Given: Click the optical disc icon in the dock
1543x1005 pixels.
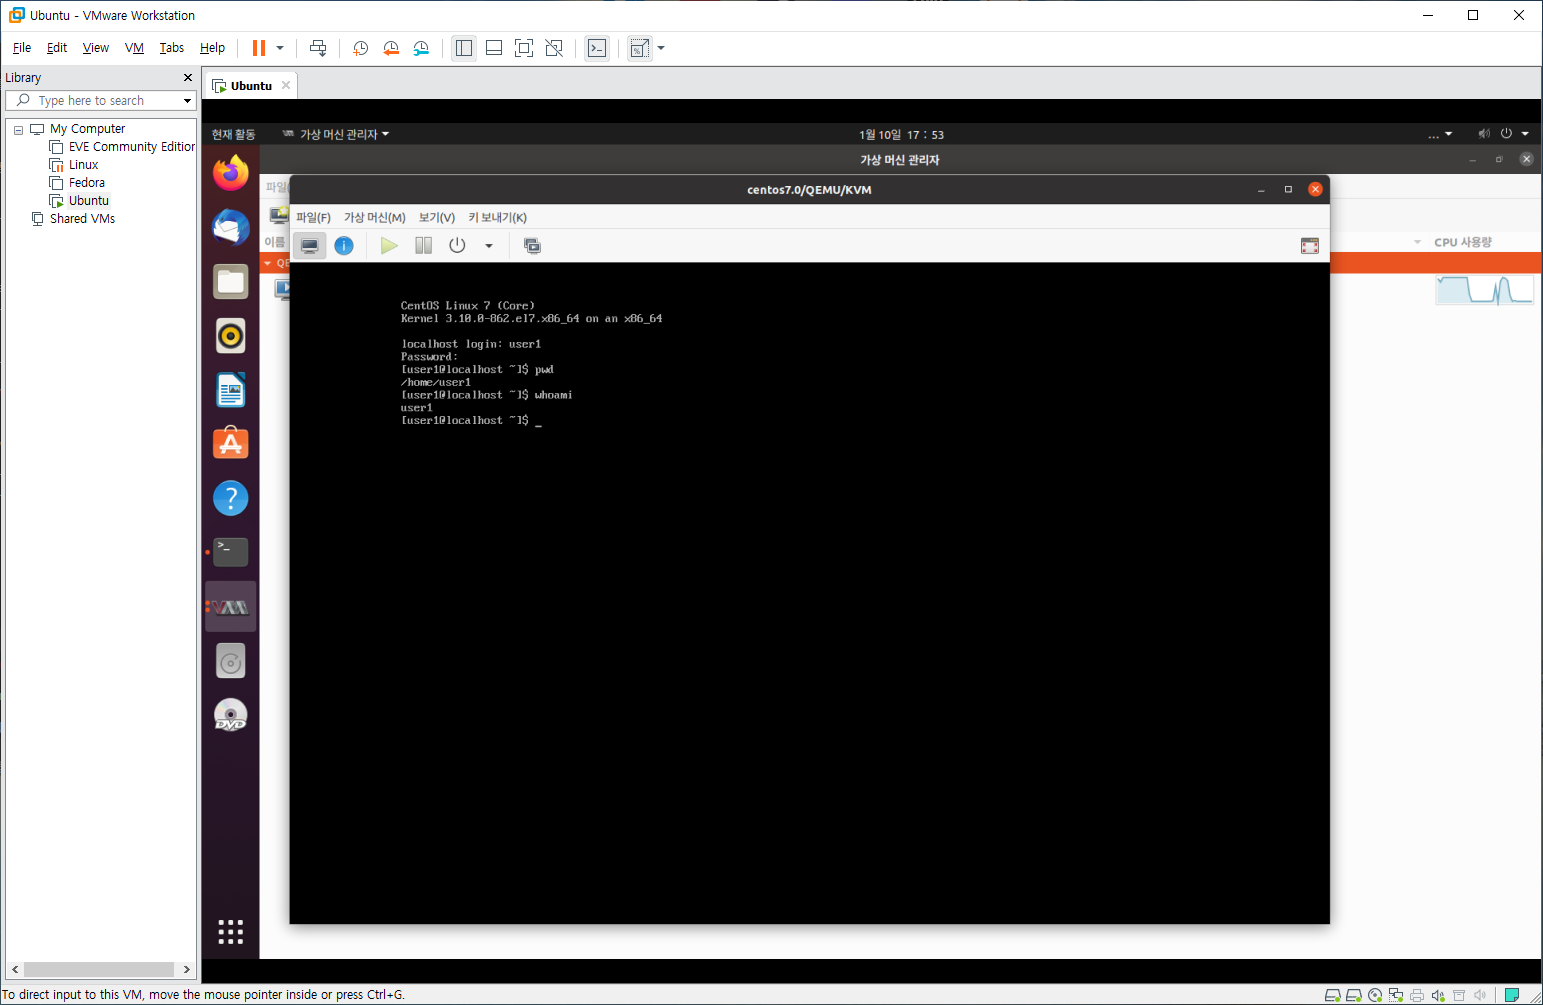Looking at the screenshot, I should click(231, 661).
